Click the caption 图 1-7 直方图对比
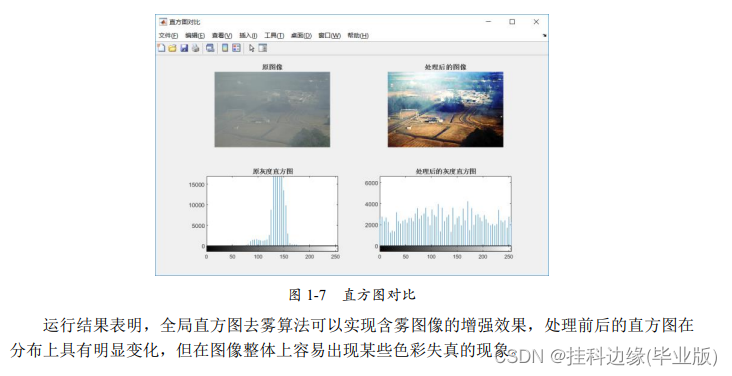Image resolution: width=732 pixels, height=376 pixels. tap(352, 295)
